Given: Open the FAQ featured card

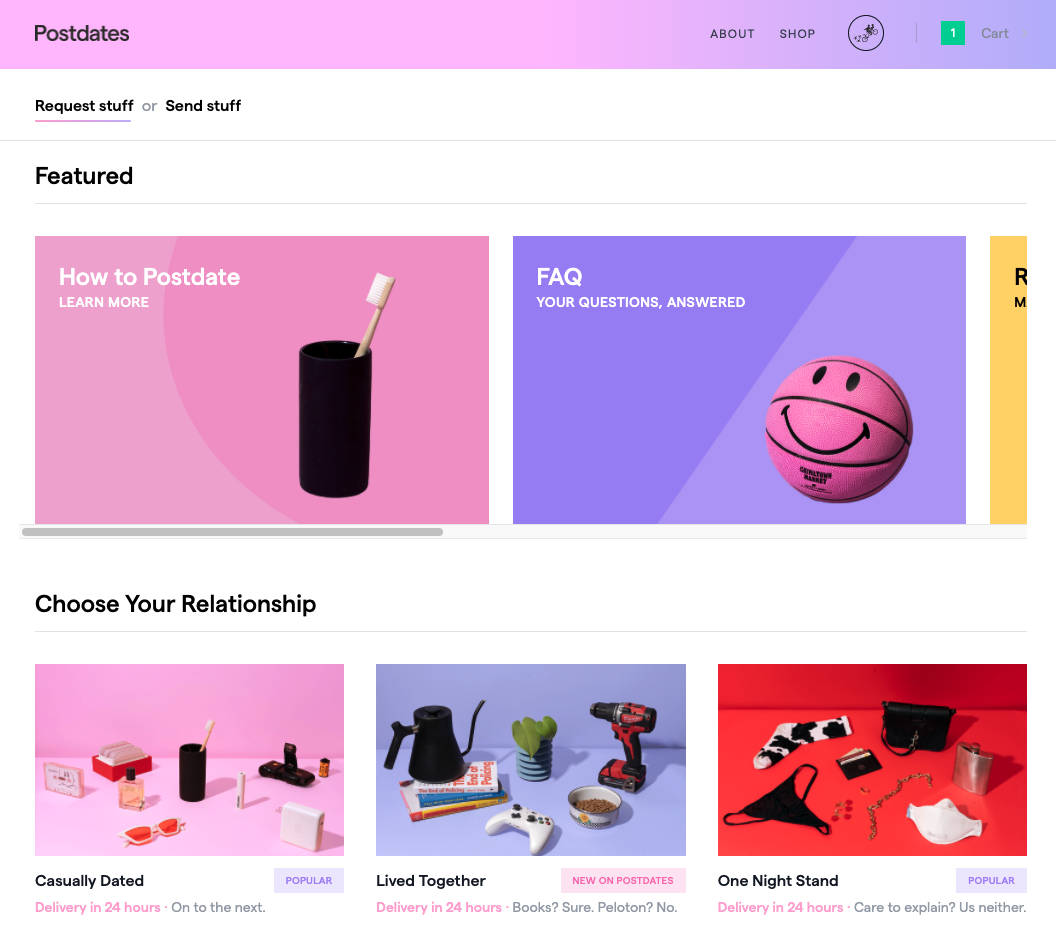Looking at the screenshot, I should tap(739, 380).
